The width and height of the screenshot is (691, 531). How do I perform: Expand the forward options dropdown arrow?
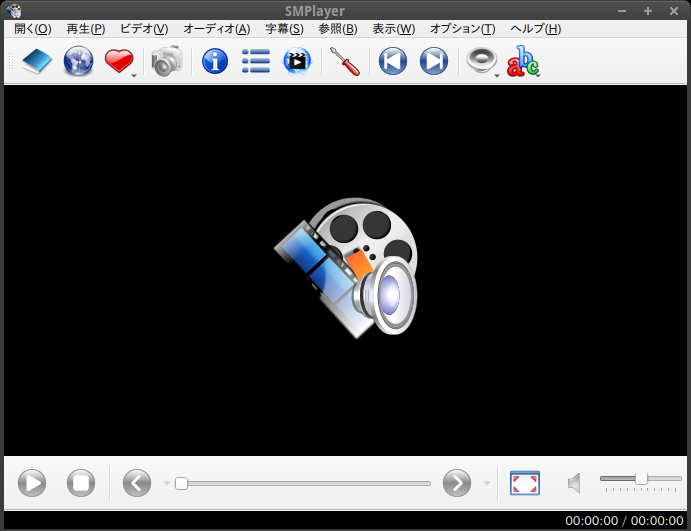(487, 483)
